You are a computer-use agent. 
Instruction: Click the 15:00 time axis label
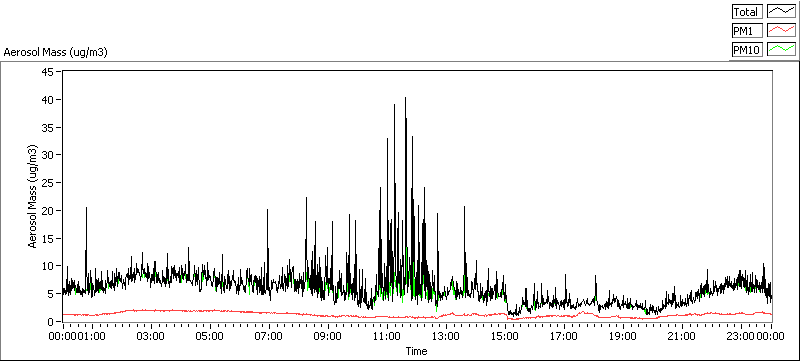click(x=506, y=337)
